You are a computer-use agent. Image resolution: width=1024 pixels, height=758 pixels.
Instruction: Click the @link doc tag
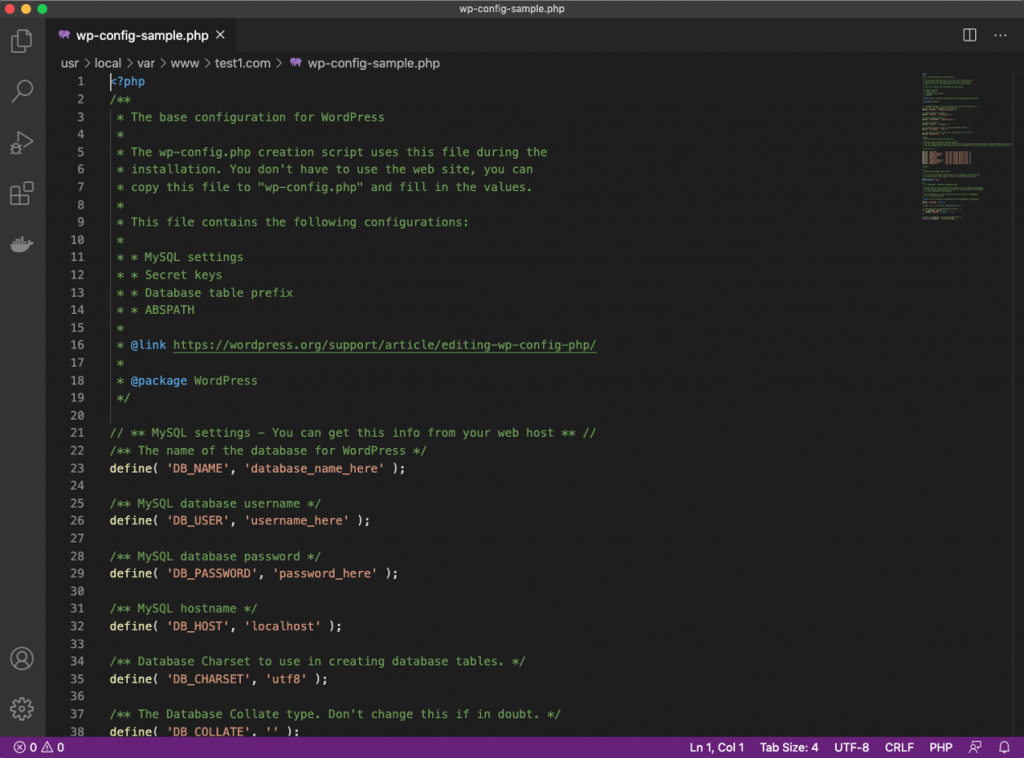click(x=148, y=345)
